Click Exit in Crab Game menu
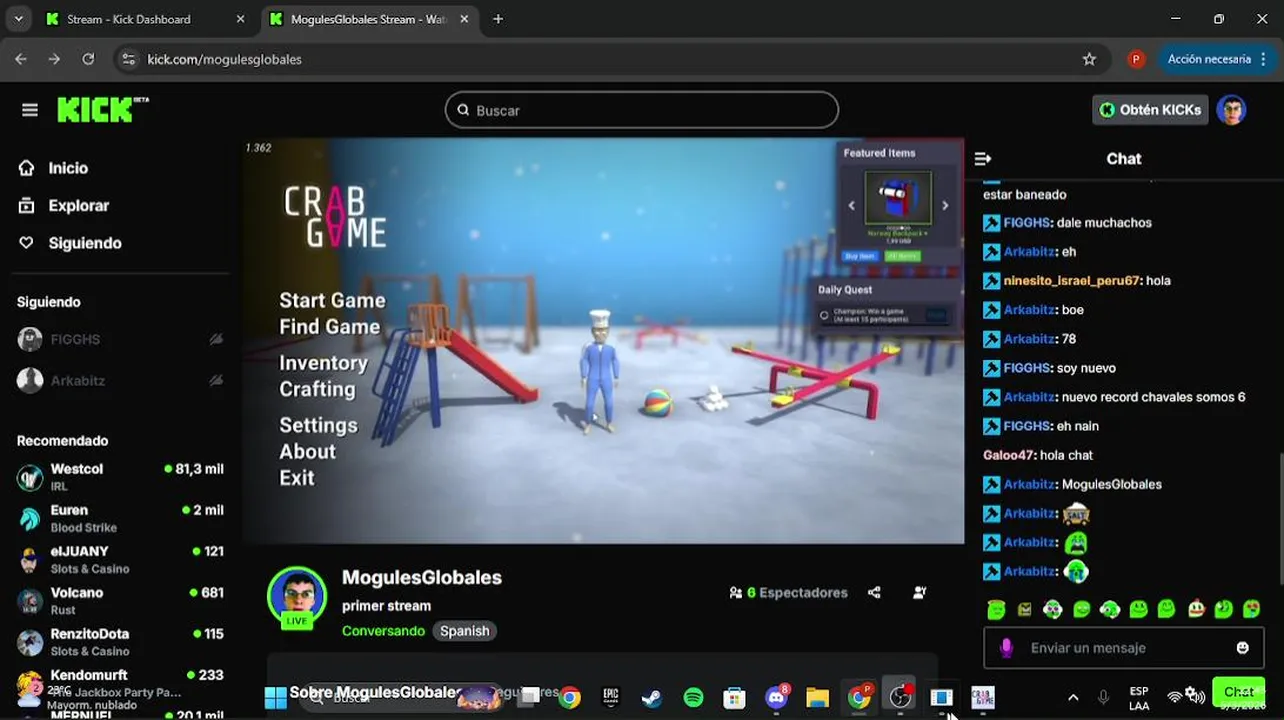The image size is (1284, 720). pos(296,477)
